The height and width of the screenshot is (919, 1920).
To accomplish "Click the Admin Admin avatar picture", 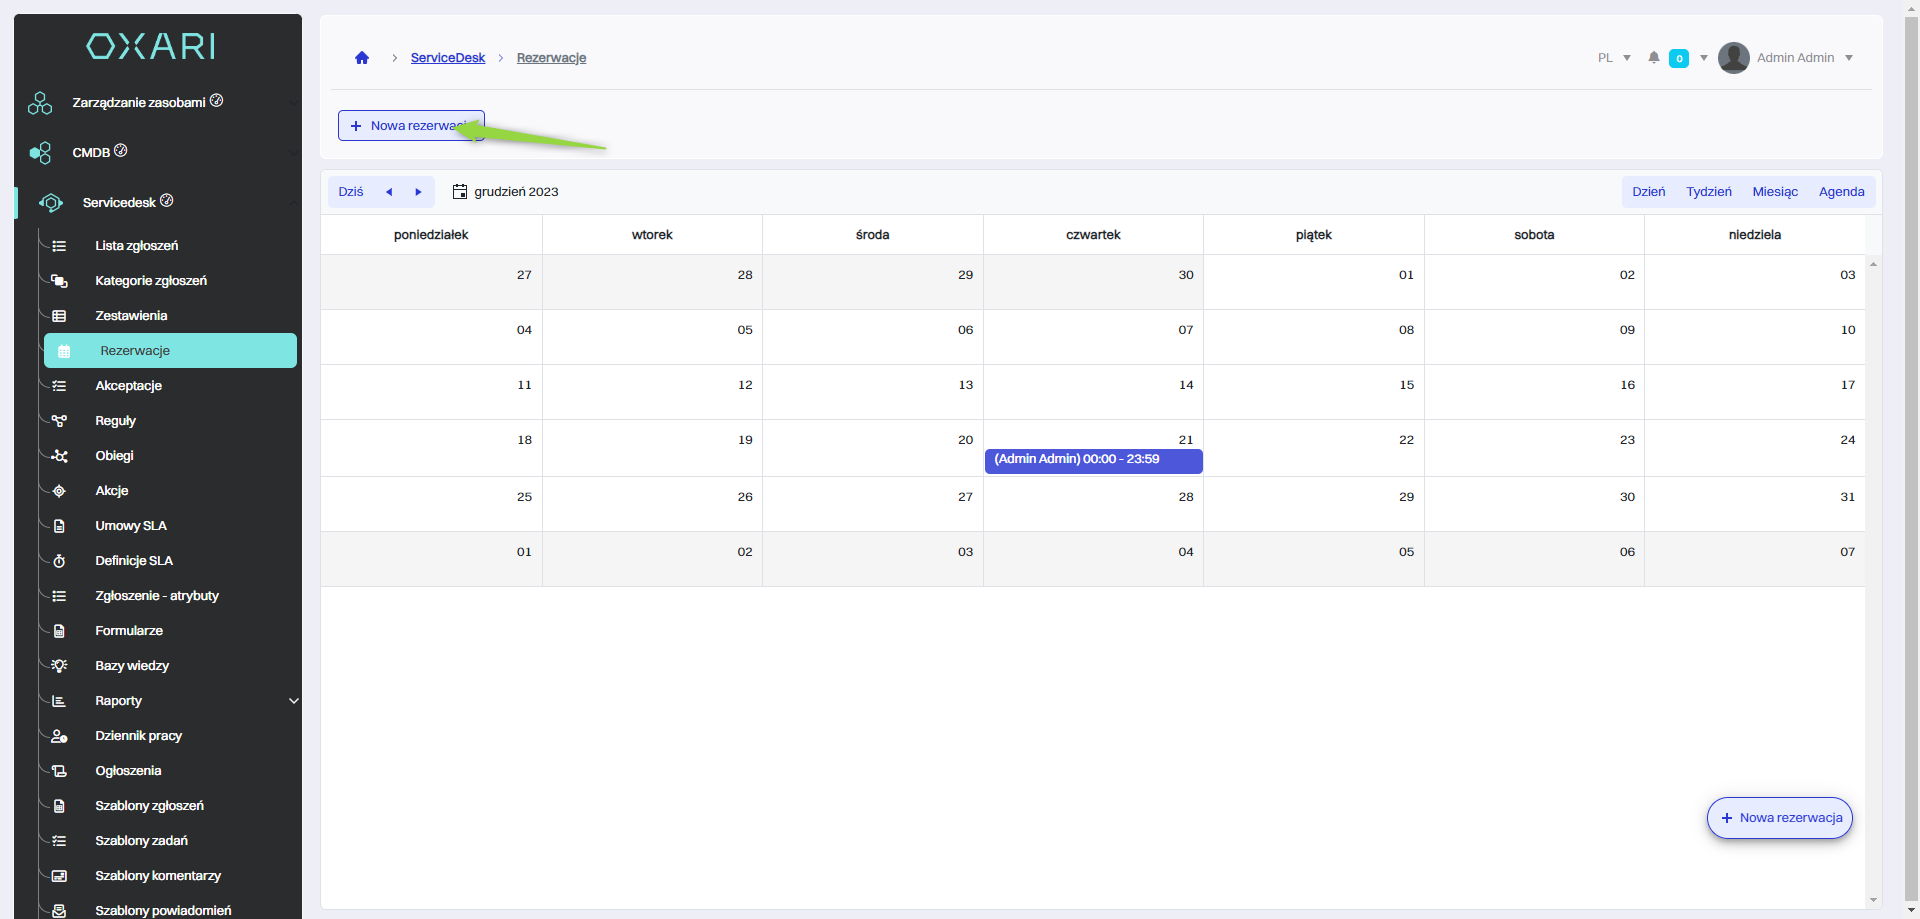I will (x=1733, y=58).
